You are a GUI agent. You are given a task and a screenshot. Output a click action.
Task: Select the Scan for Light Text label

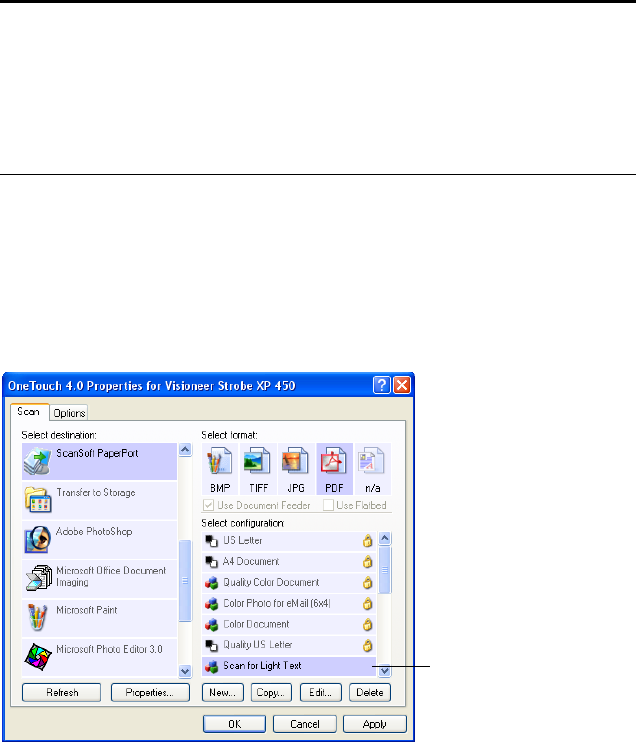click(262, 666)
